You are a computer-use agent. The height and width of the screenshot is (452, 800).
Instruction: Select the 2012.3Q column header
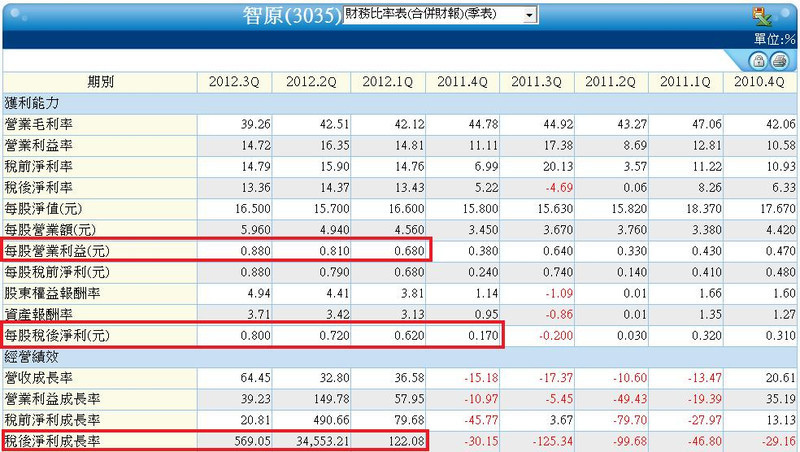[234, 82]
